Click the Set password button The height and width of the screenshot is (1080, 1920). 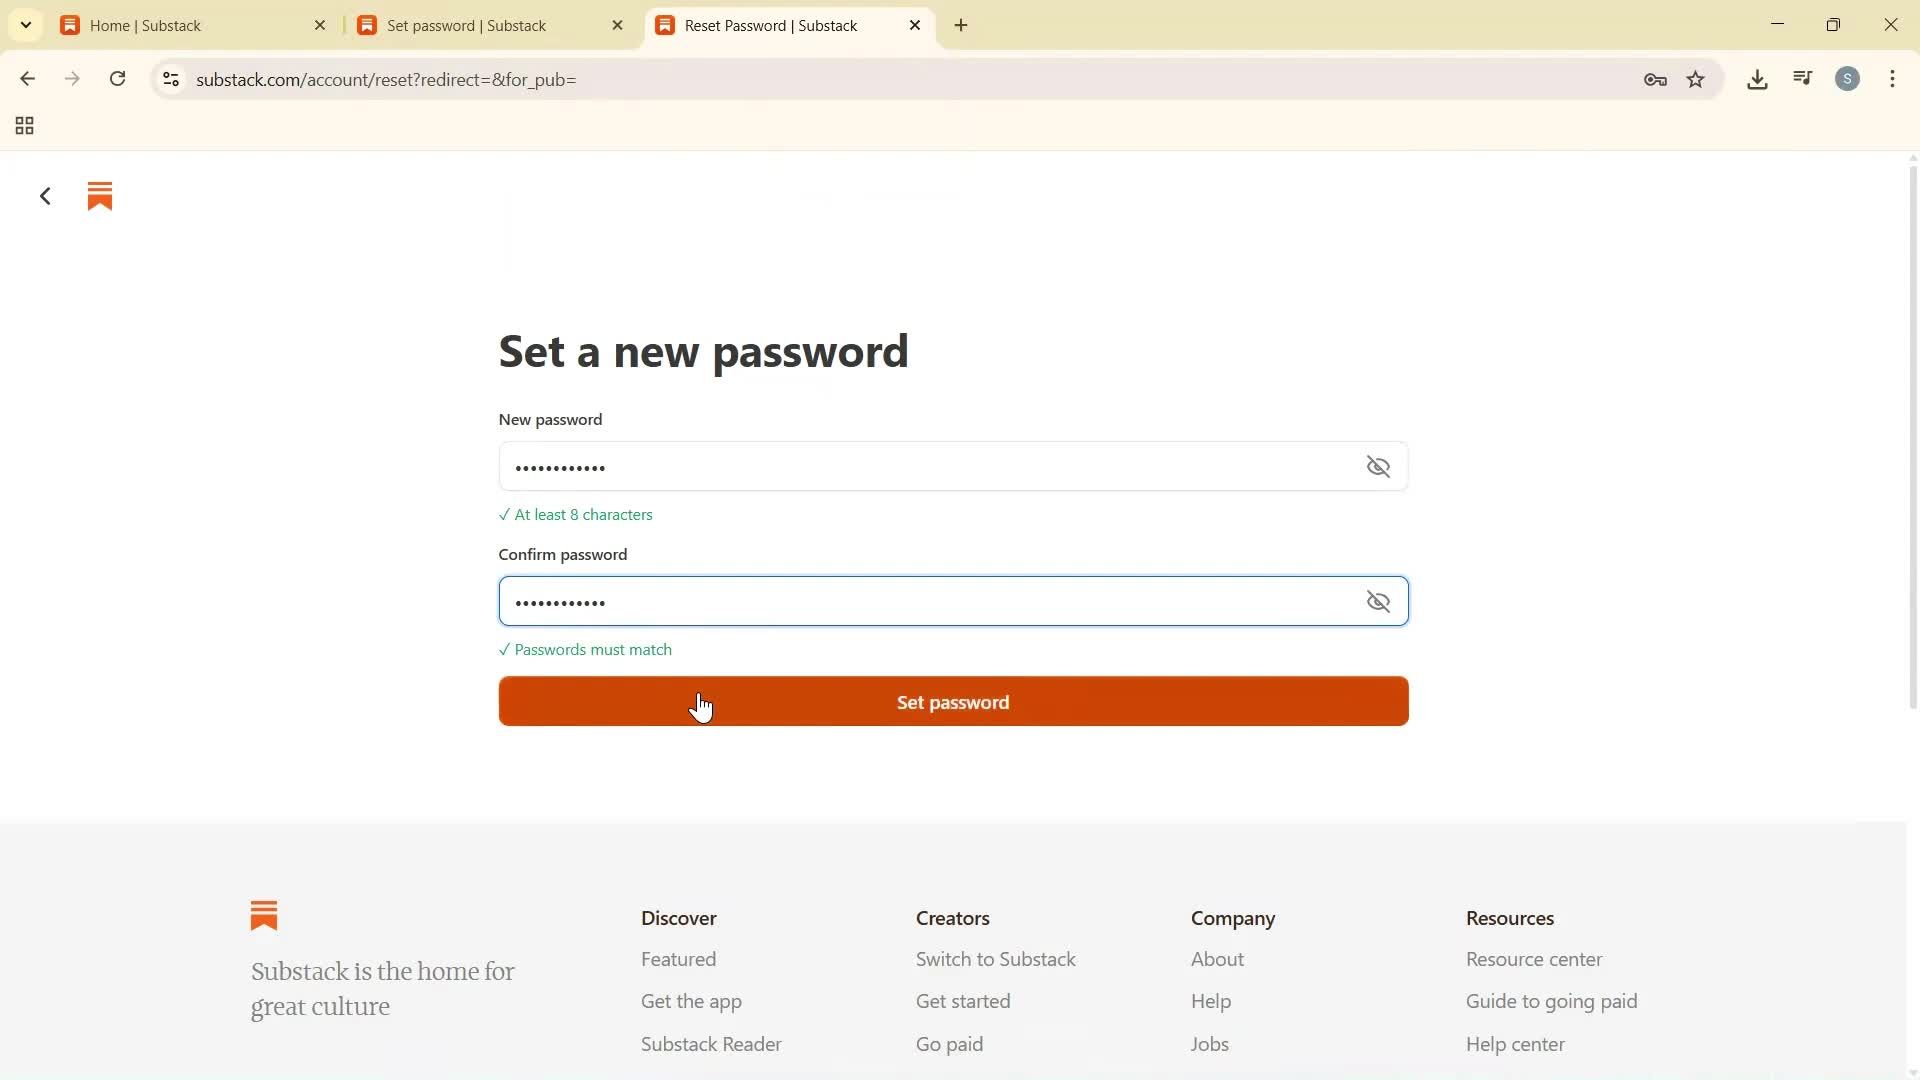tap(952, 702)
